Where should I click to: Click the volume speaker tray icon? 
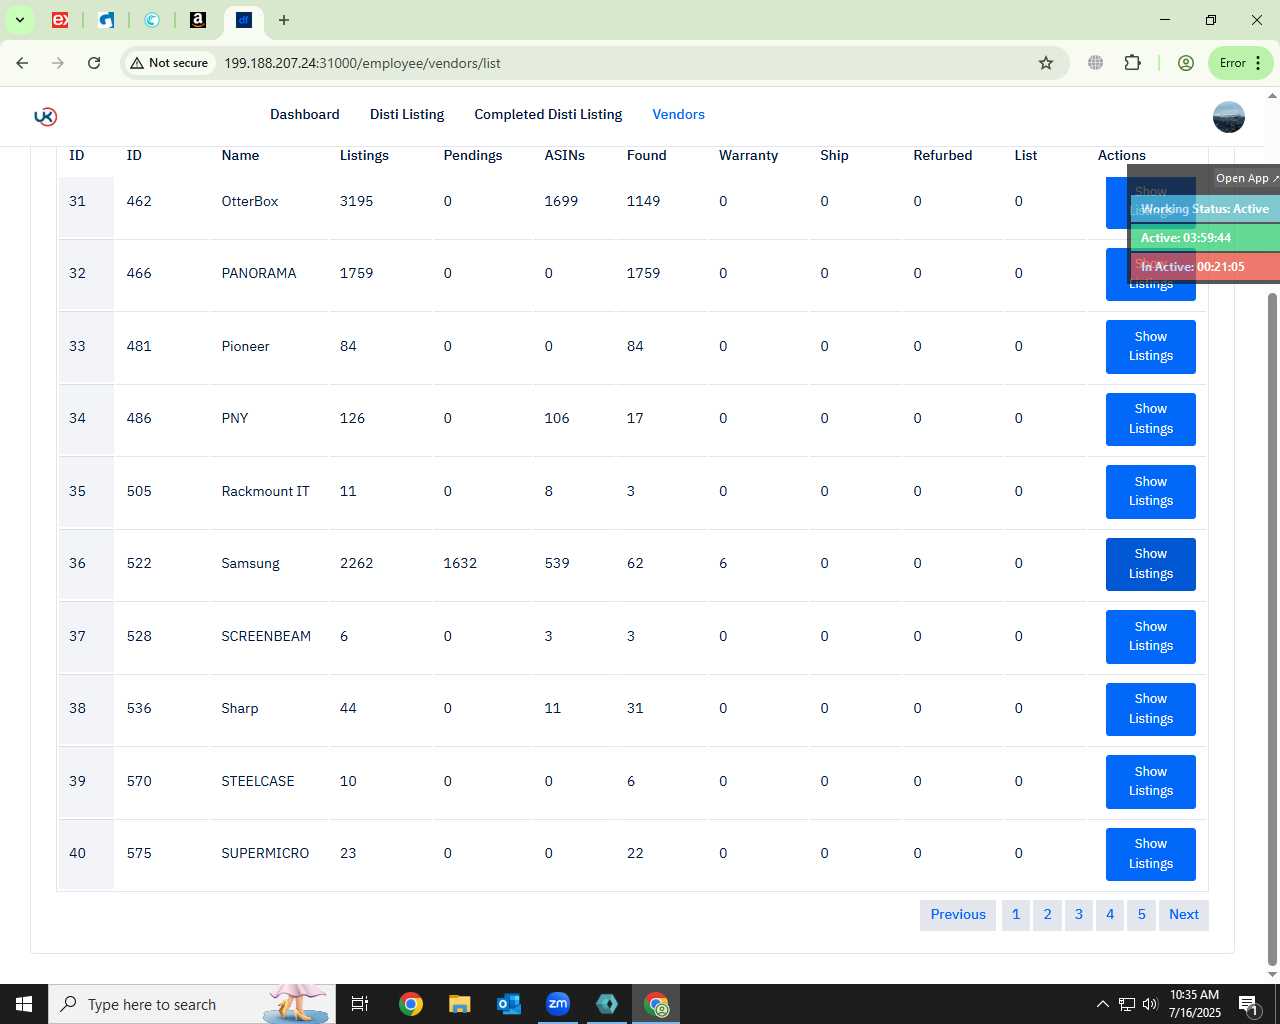pyautogui.click(x=1150, y=1004)
